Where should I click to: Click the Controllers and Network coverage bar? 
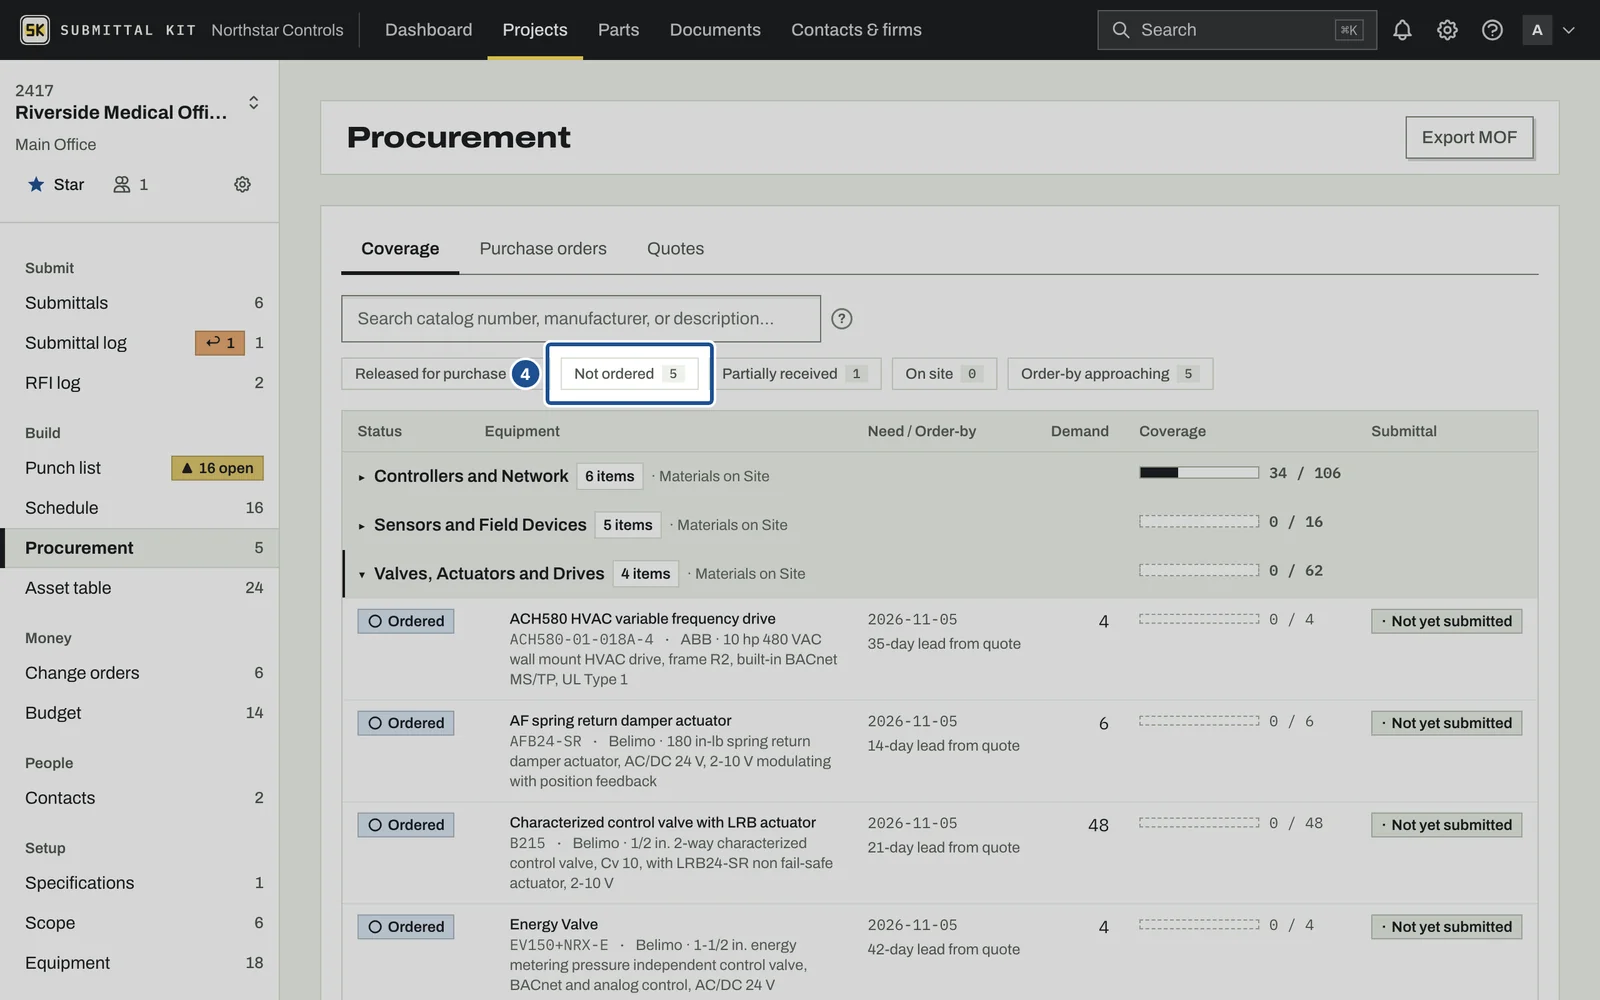1199,473
